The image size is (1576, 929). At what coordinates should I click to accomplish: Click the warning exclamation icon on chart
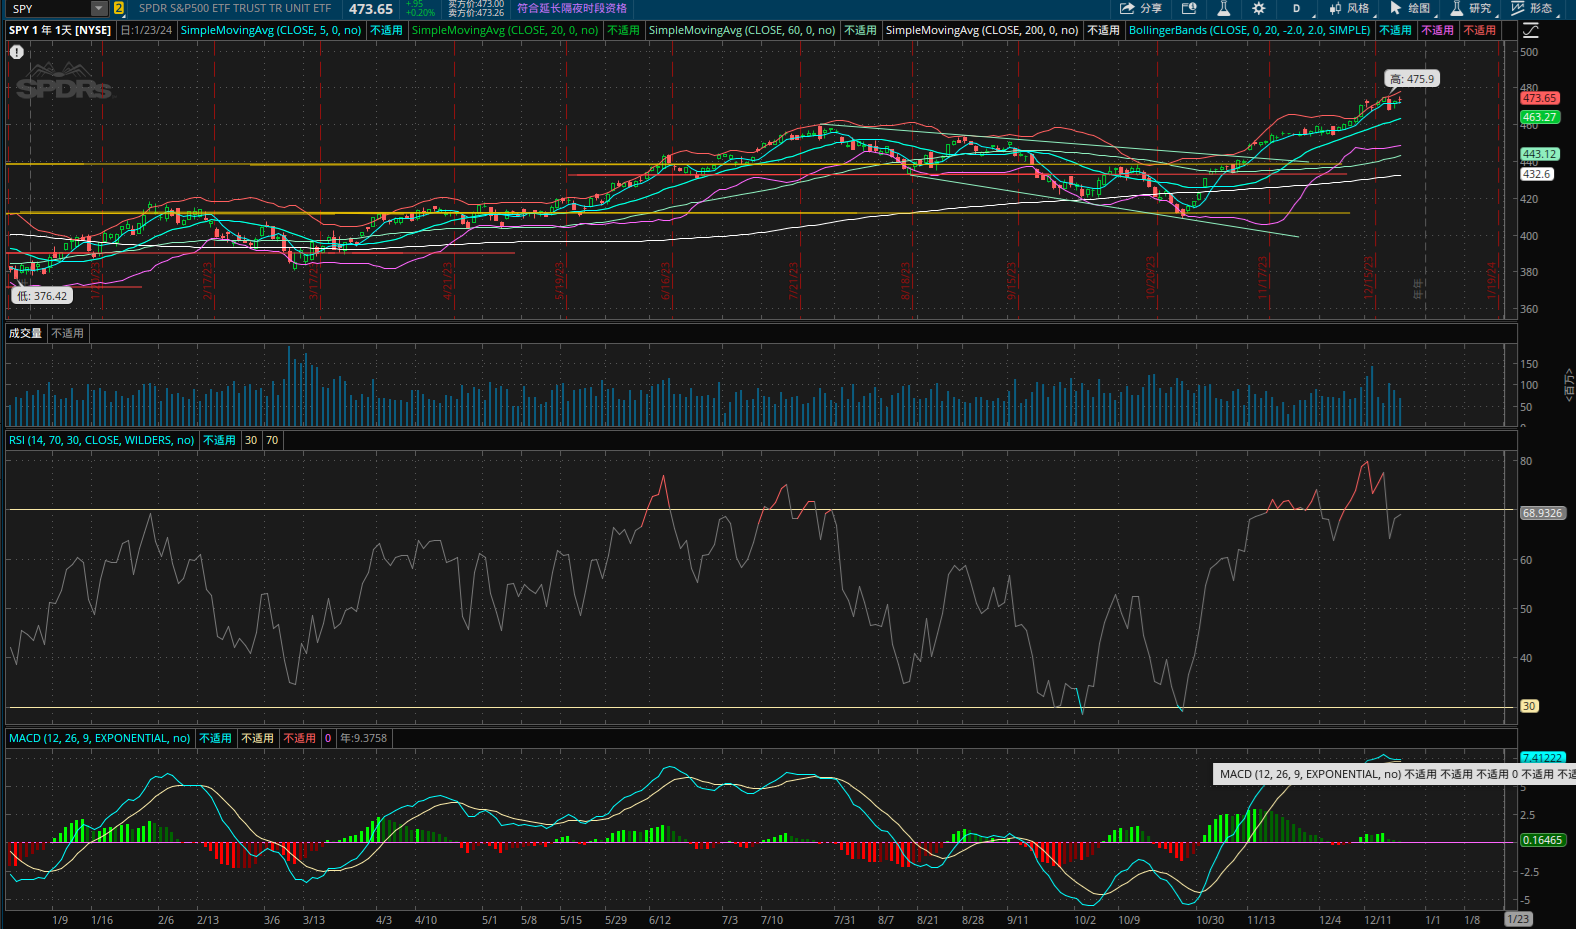click(17, 52)
